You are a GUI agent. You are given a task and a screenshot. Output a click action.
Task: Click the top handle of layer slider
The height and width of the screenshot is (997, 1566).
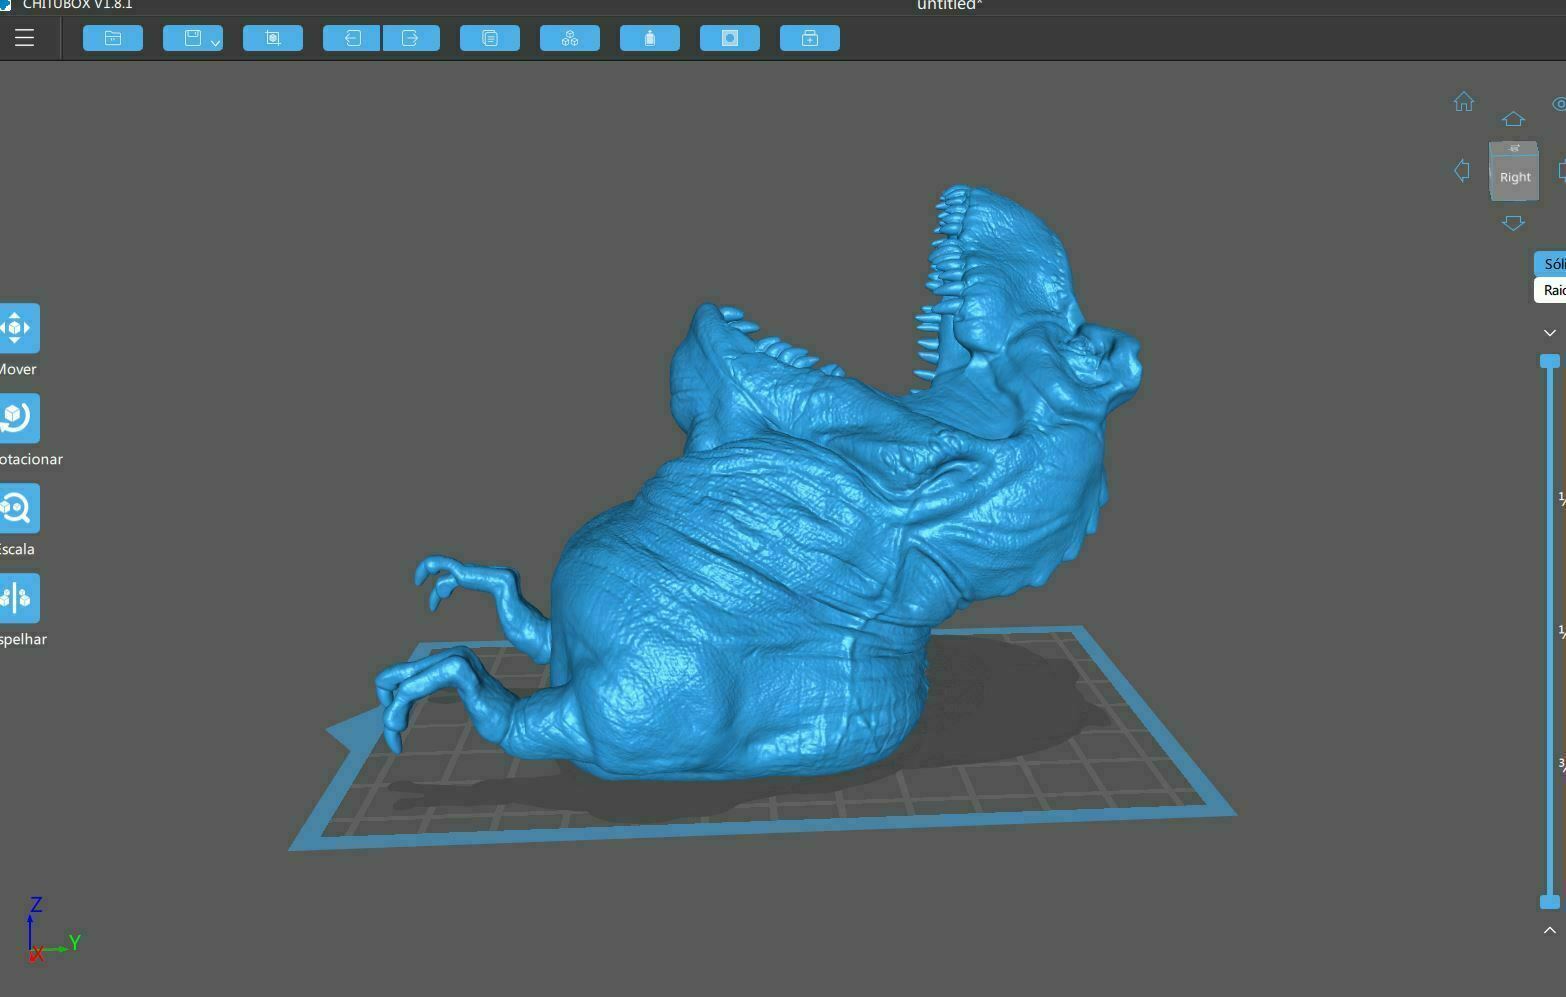tap(1550, 361)
